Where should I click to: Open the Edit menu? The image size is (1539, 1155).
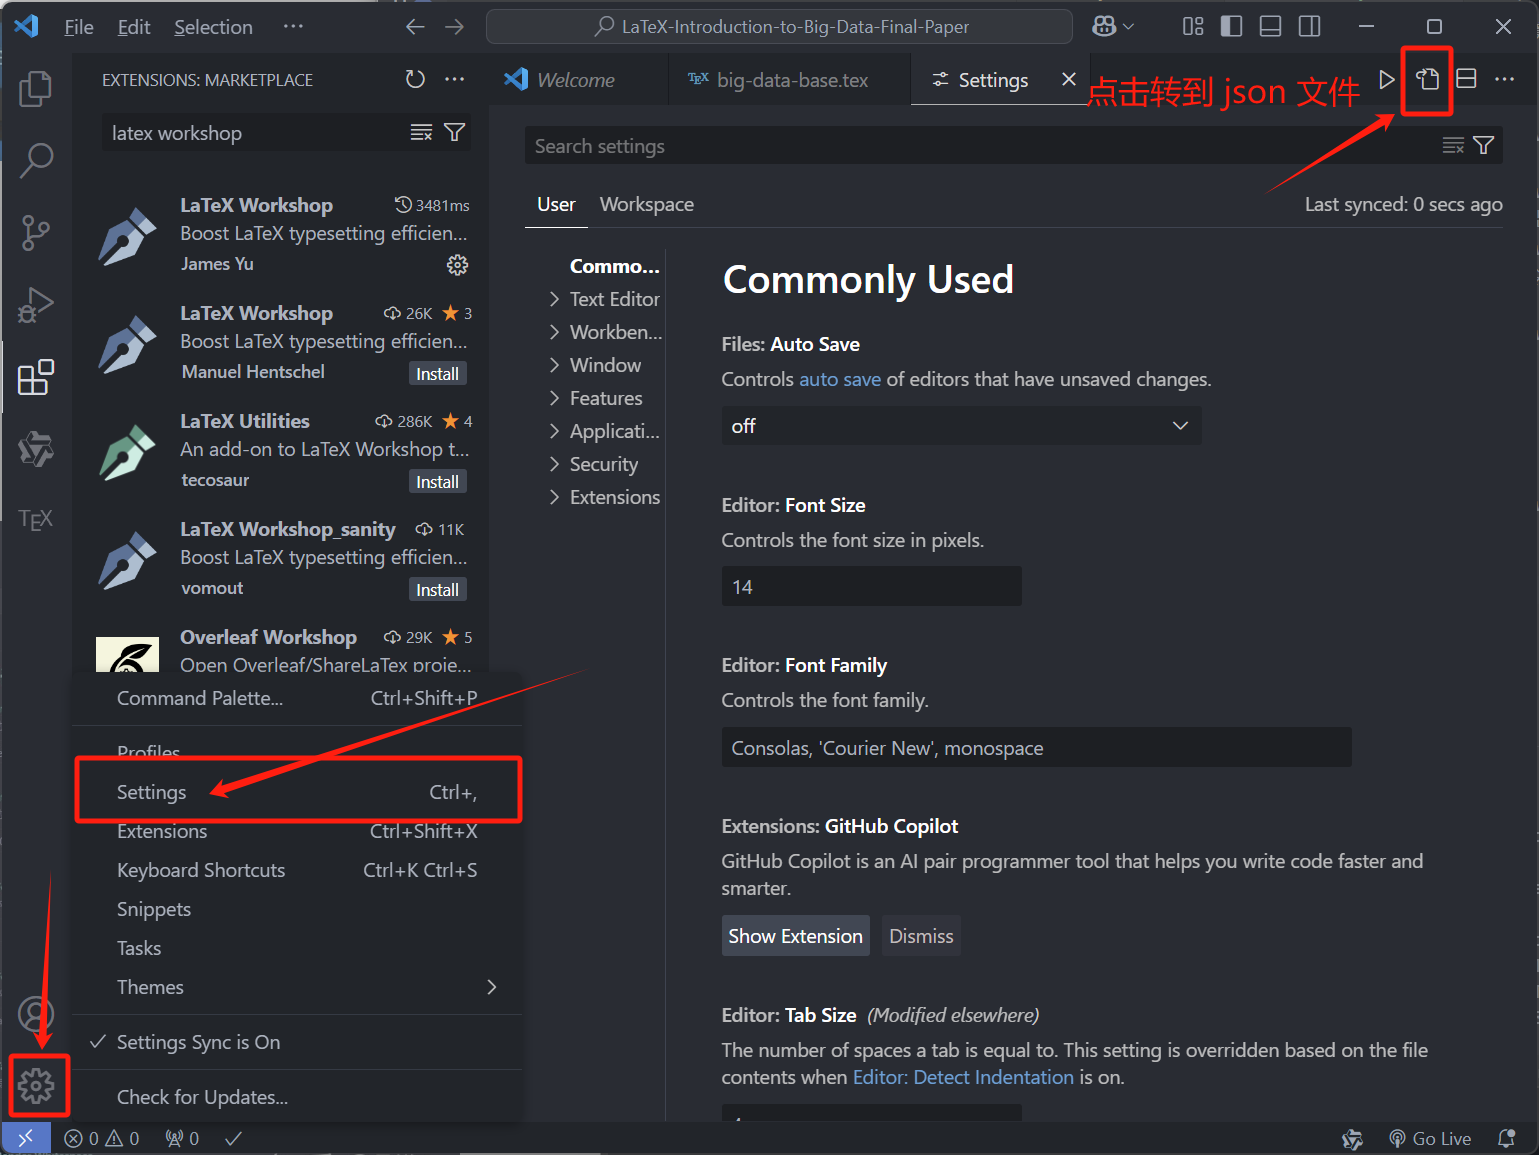point(134,27)
